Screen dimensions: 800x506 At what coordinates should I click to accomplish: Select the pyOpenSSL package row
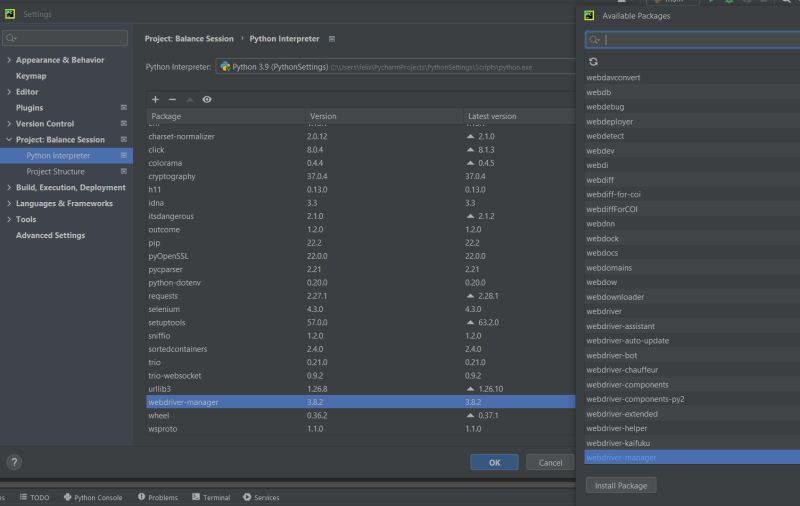pos(361,256)
